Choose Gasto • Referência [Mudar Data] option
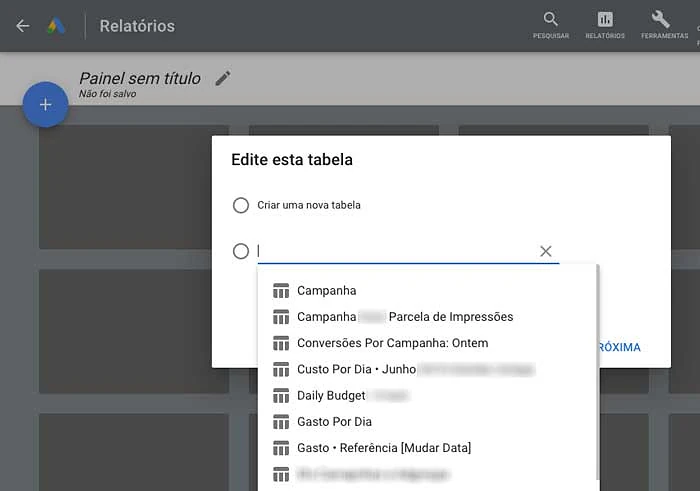700x491 pixels. pyautogui.click(x=427, y=448)
